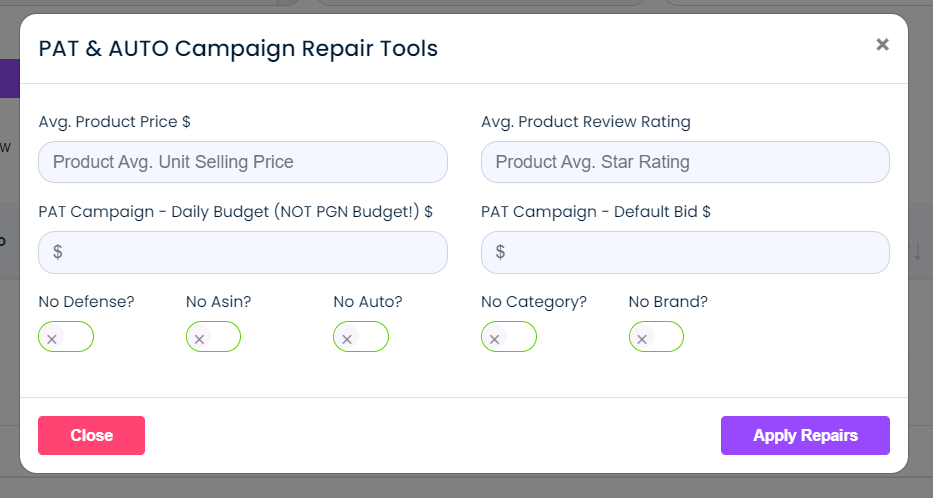933x498 pixels.
Task: Enable the No Asin? switch
Action: click(214, 337)
